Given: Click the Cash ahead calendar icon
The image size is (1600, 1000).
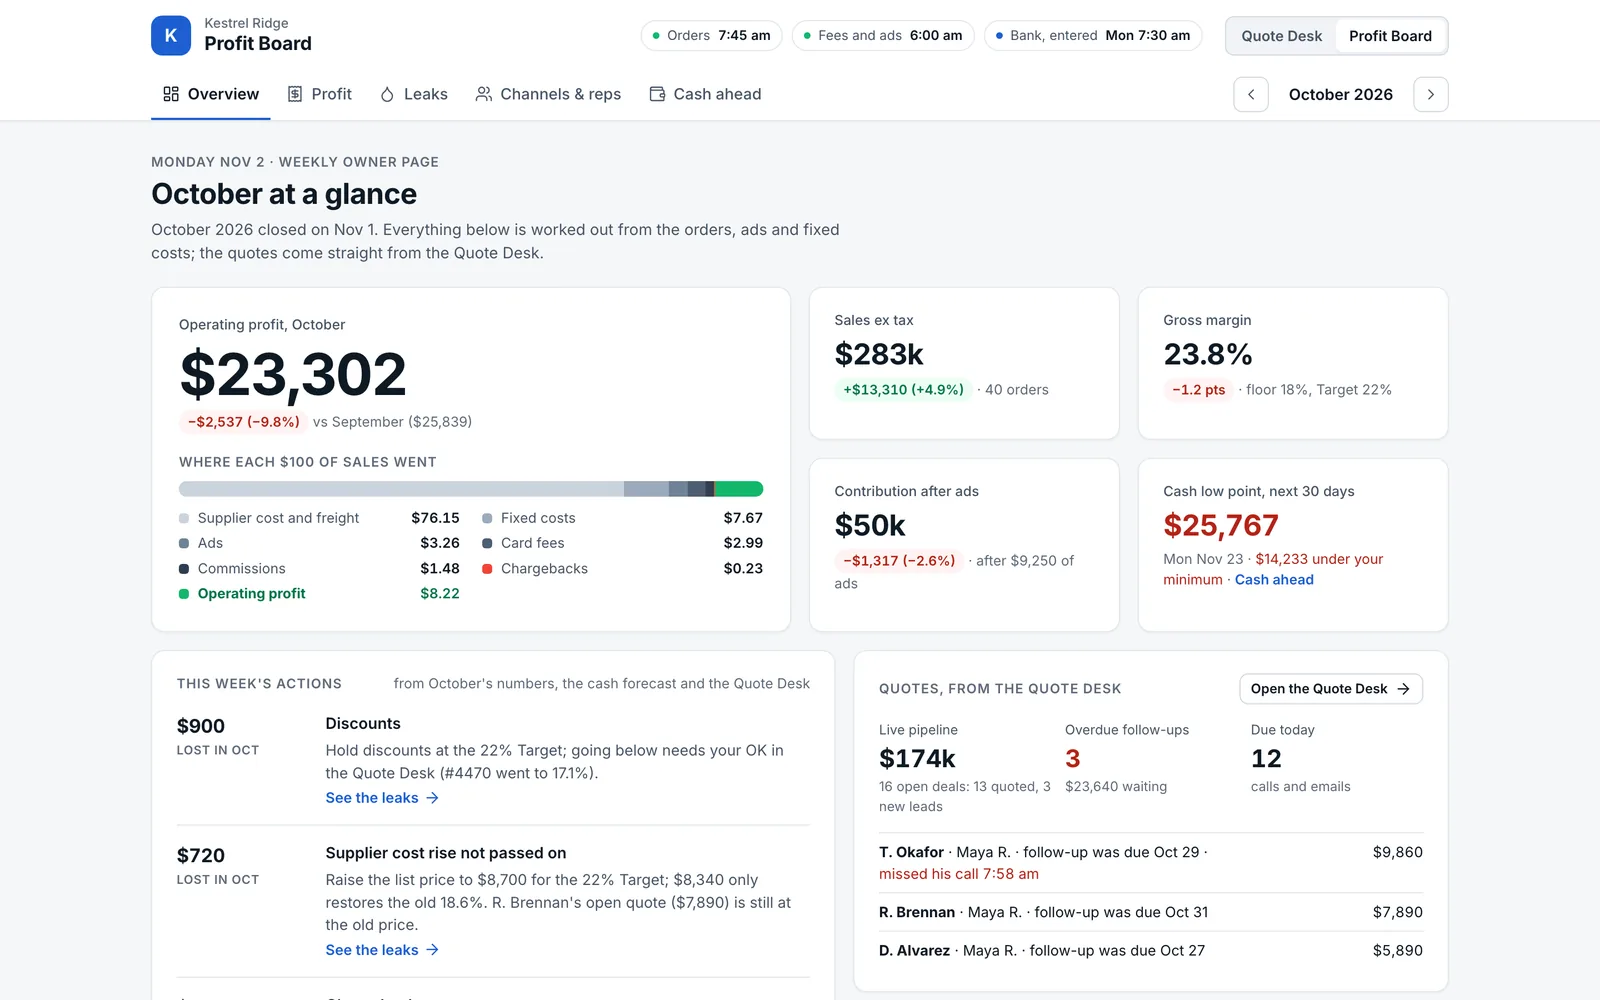Looking at the screenshot, I should [x=657, y=94].
